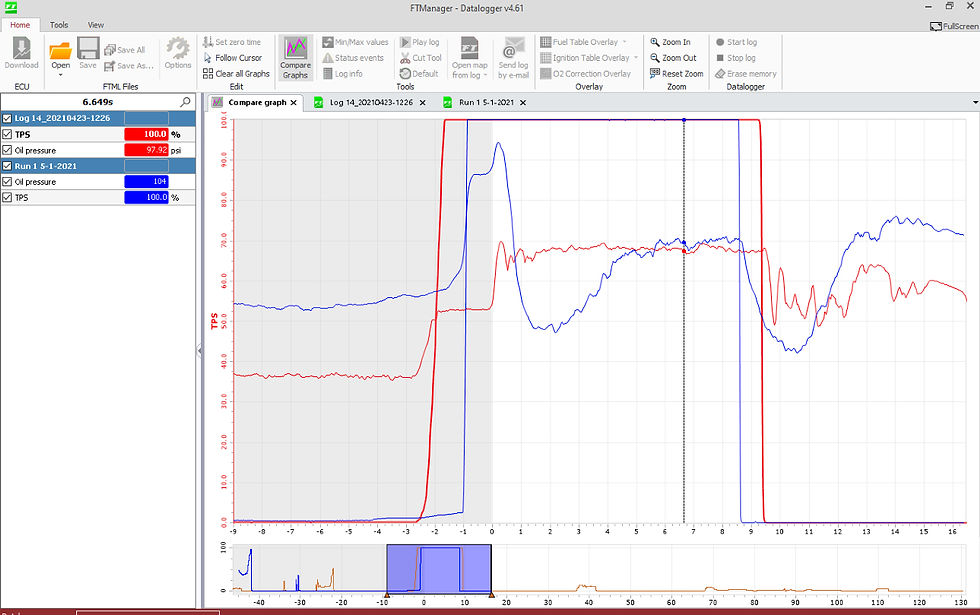Uncheck the Log 14_20210423-1226 group checkbox

click(8, 118)
